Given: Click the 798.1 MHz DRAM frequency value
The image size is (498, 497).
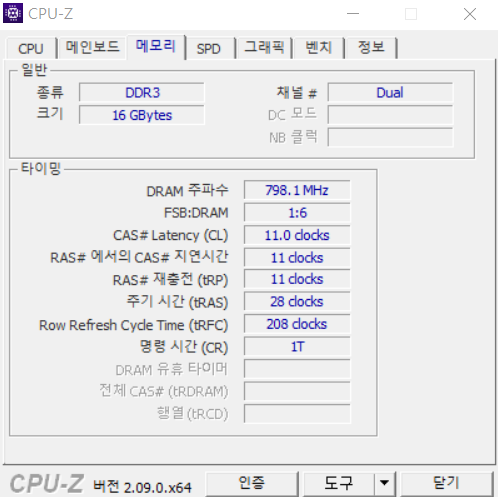Looking at the screenshot, I should (x=297, y=190).
